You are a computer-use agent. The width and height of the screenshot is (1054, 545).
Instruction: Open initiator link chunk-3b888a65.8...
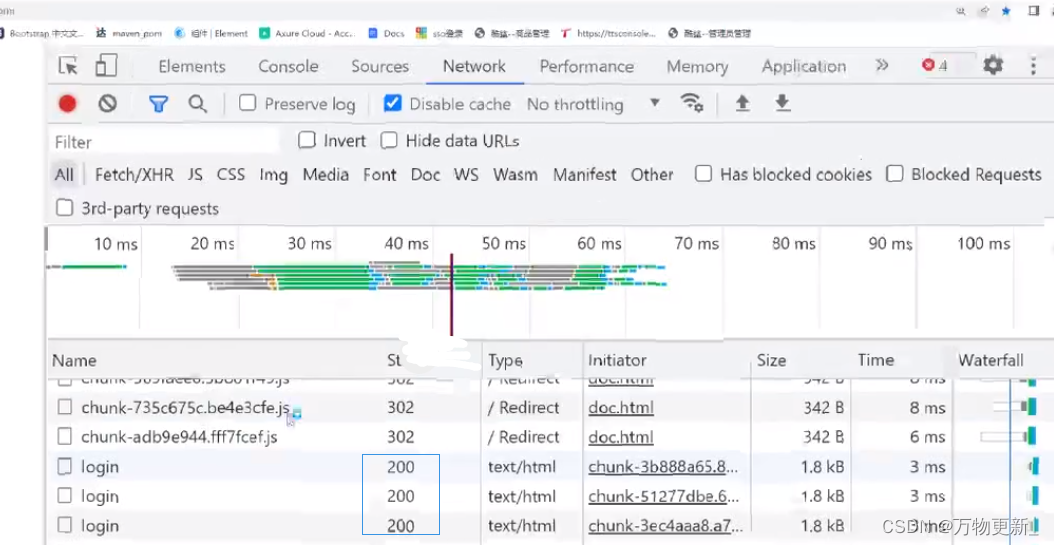(x=663, y=467)
